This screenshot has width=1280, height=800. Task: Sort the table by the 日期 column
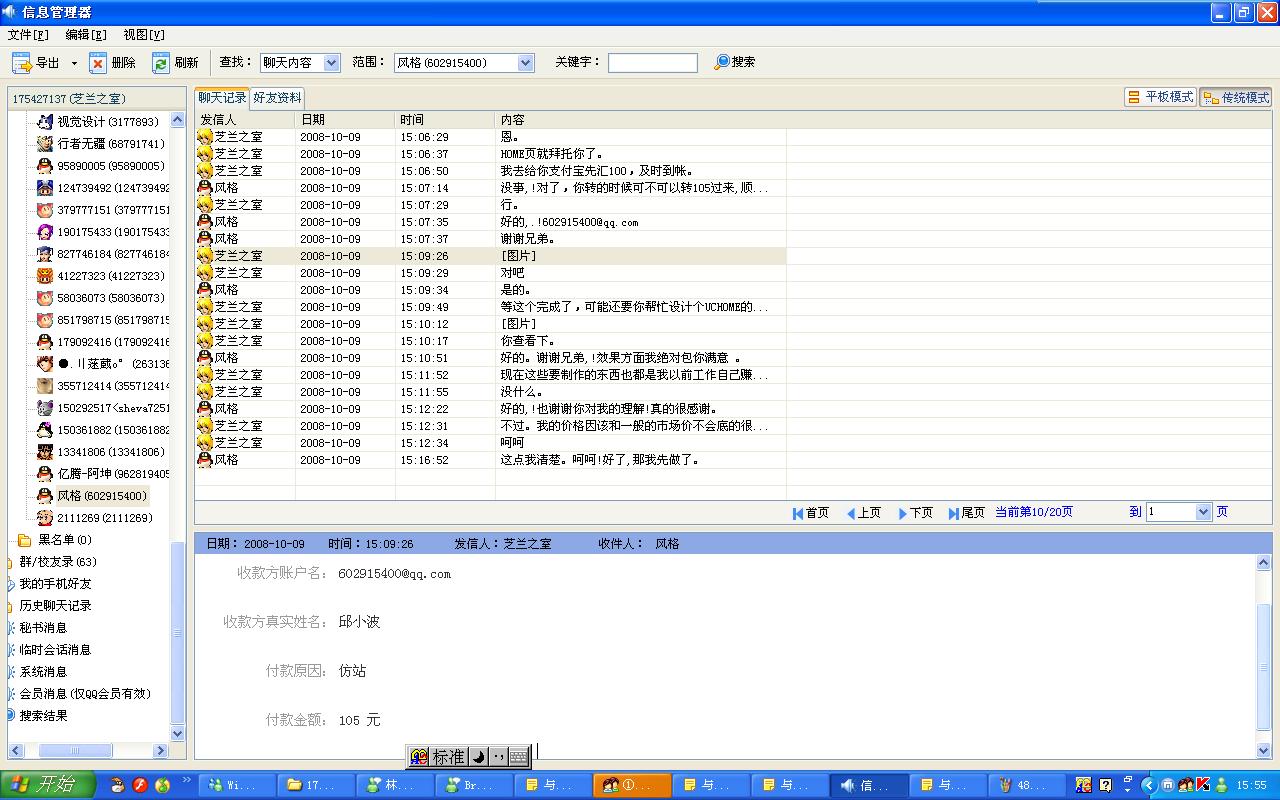tap(345, 119)
